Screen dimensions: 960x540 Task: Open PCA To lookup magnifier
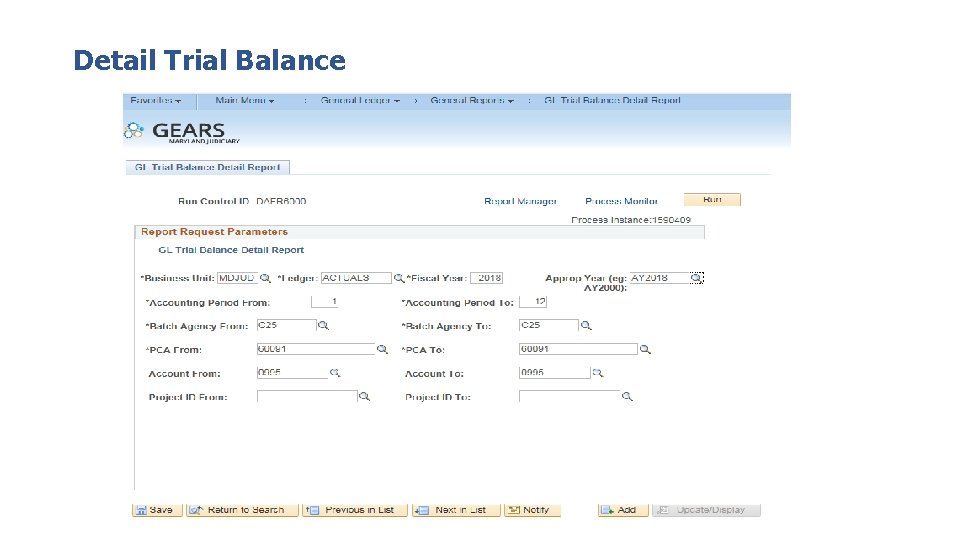coord(645,349)
